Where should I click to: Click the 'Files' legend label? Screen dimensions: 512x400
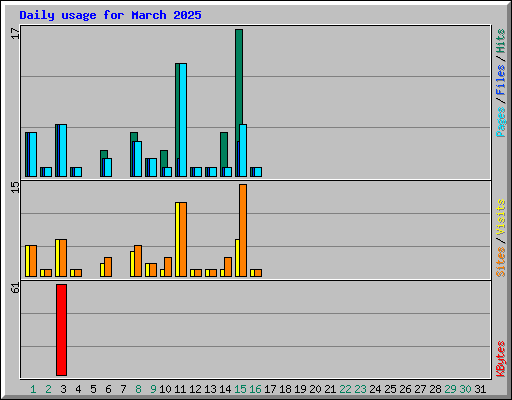[501, 79]
